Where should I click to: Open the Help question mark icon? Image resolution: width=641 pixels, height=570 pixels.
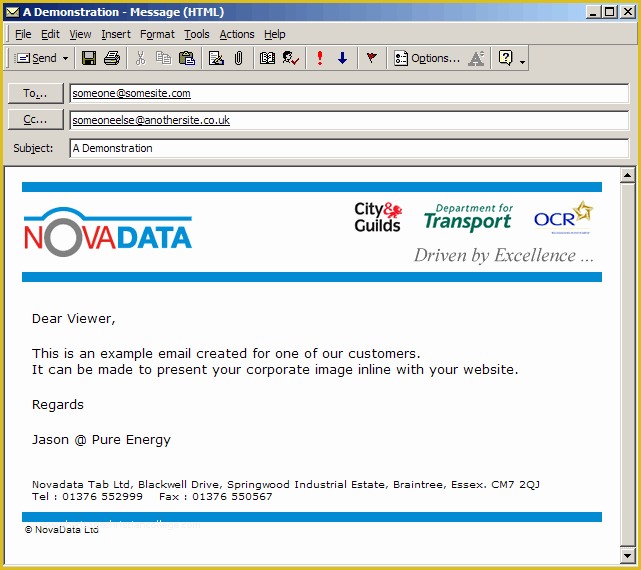[506, 58]
